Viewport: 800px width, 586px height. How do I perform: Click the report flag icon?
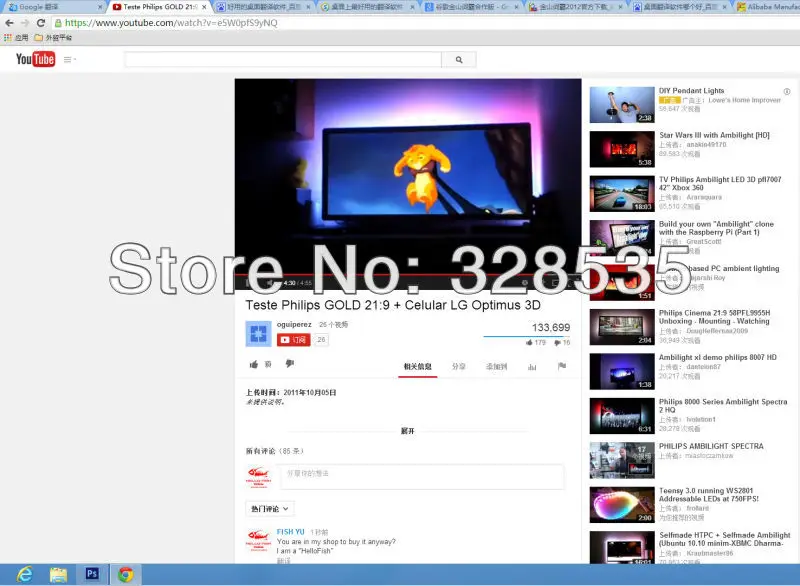click(562, 366)
